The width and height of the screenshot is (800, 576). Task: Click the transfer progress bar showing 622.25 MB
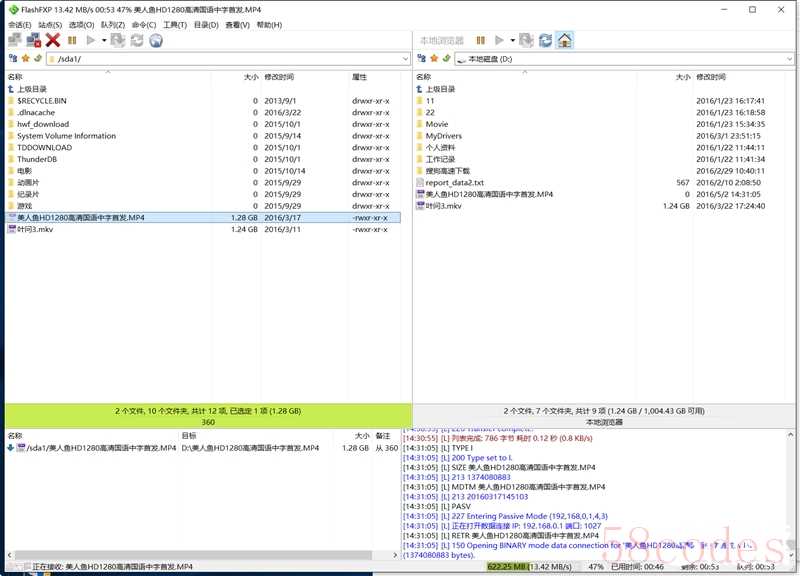coord(535,566)
